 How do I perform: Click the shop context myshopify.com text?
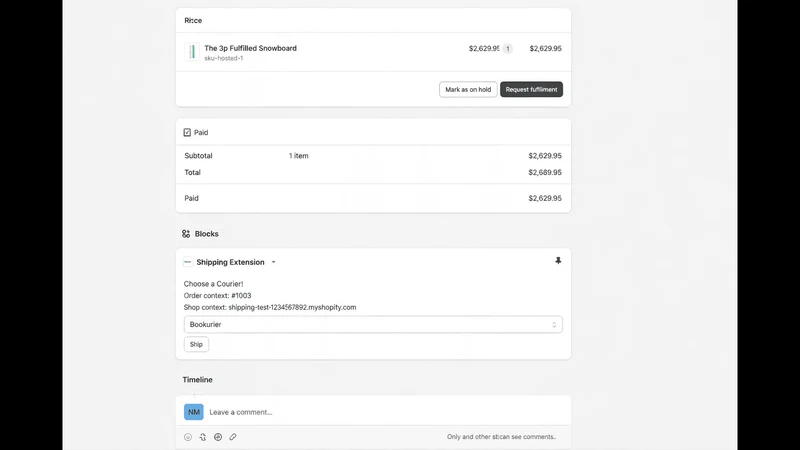(292, 307)
